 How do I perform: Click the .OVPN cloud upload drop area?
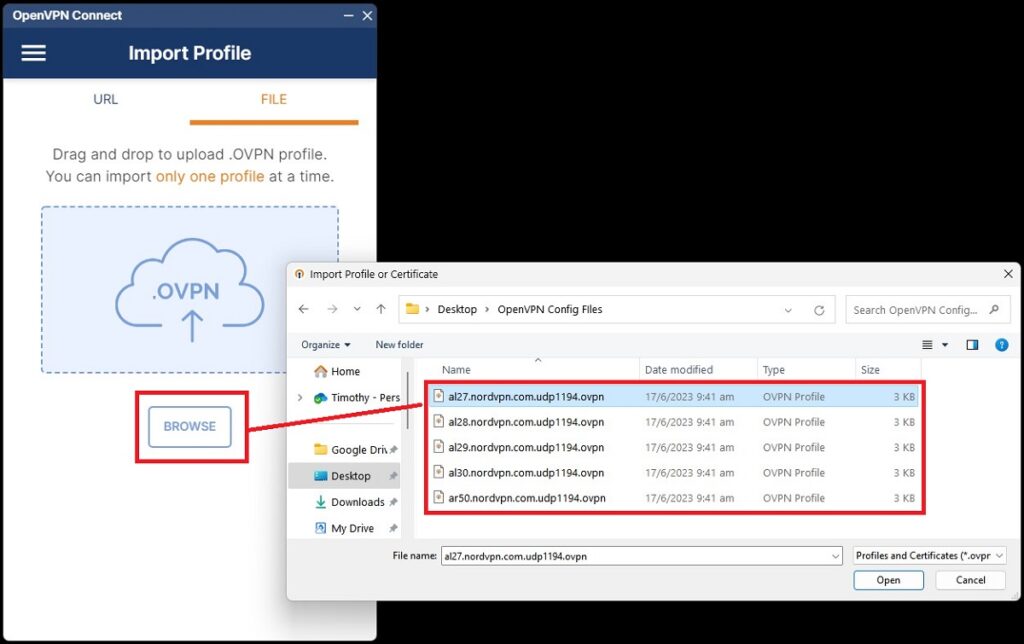(x=189, y=289)
